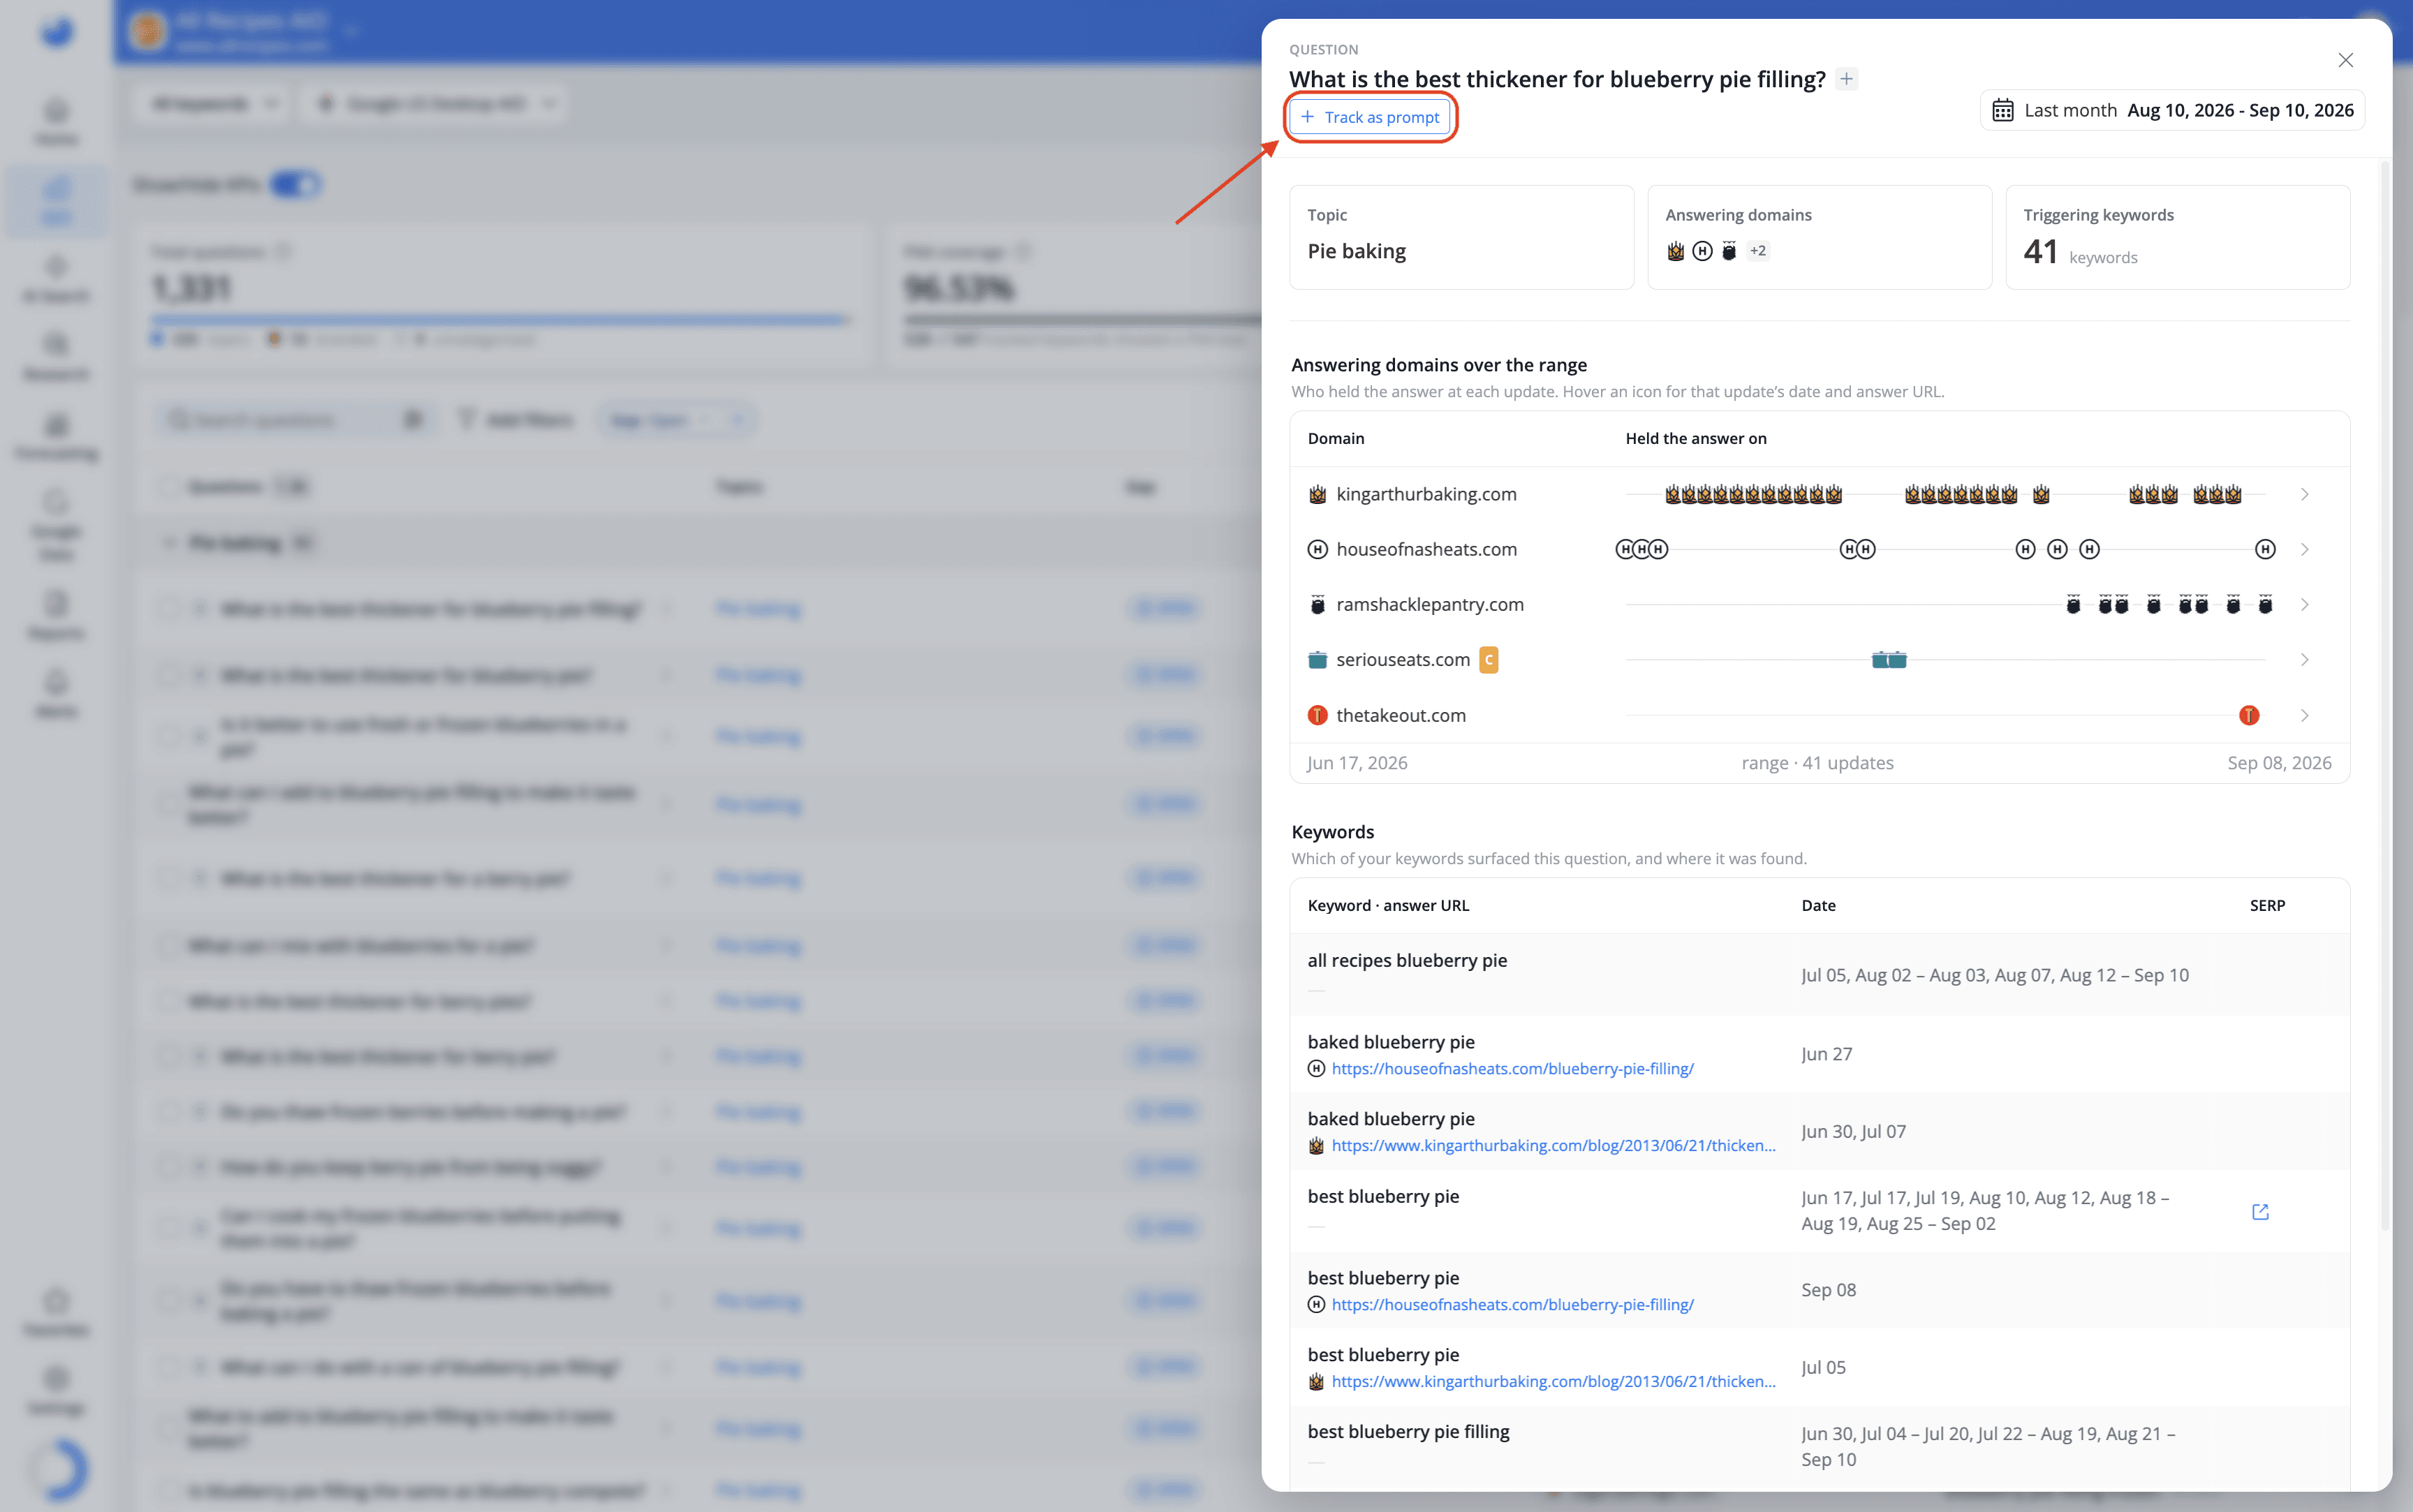Toggle the Show/Hide KPIs switch in background page
The width and height of the screenshot is (2413, 1512).
click(295, 185)
